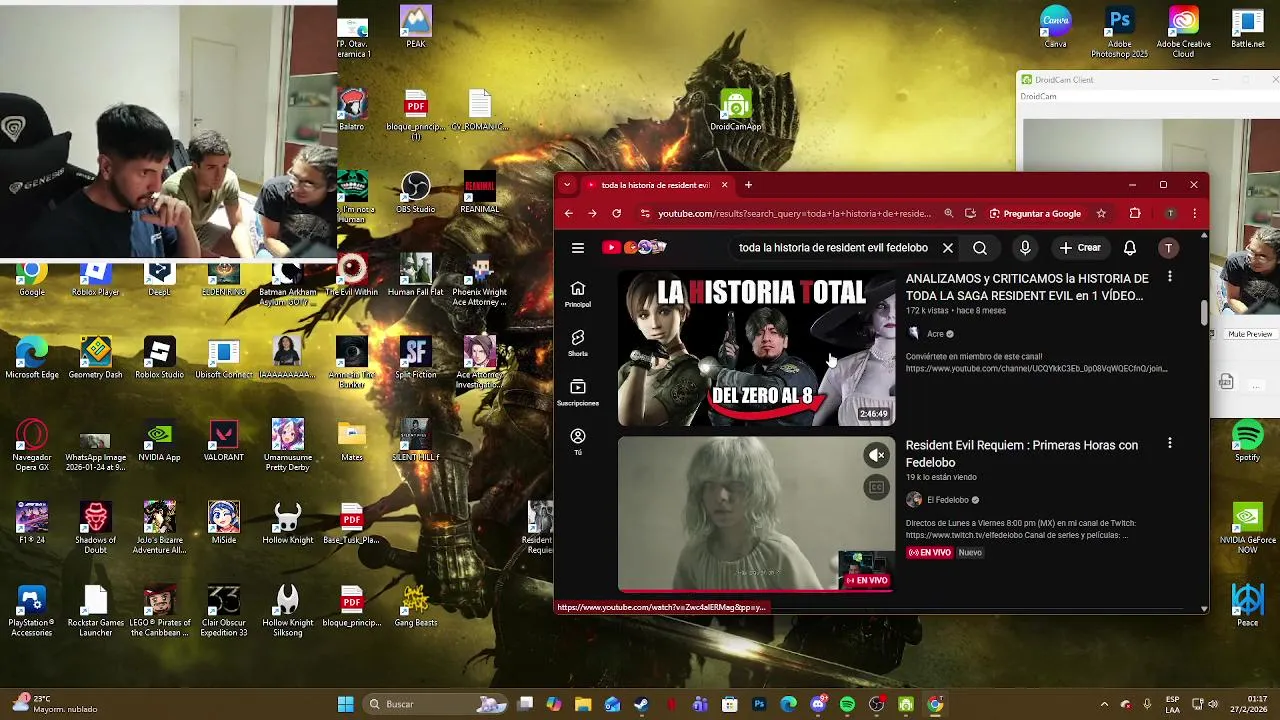Image resolution: width=1280 pixels, height=720 pixels.
Task: Click the browser back arrow
Action: point(569,213)
